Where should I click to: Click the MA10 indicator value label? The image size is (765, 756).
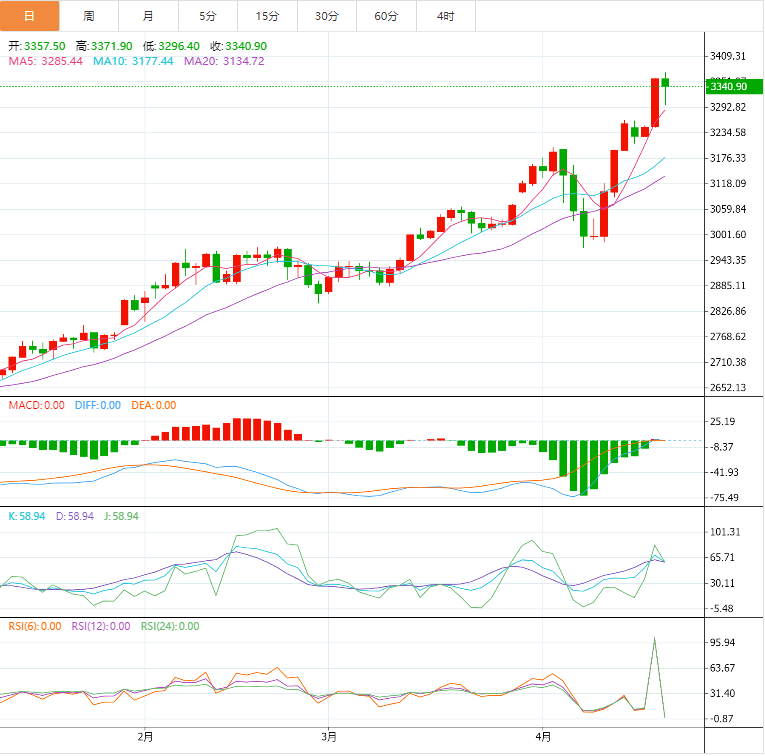(133, 61)
